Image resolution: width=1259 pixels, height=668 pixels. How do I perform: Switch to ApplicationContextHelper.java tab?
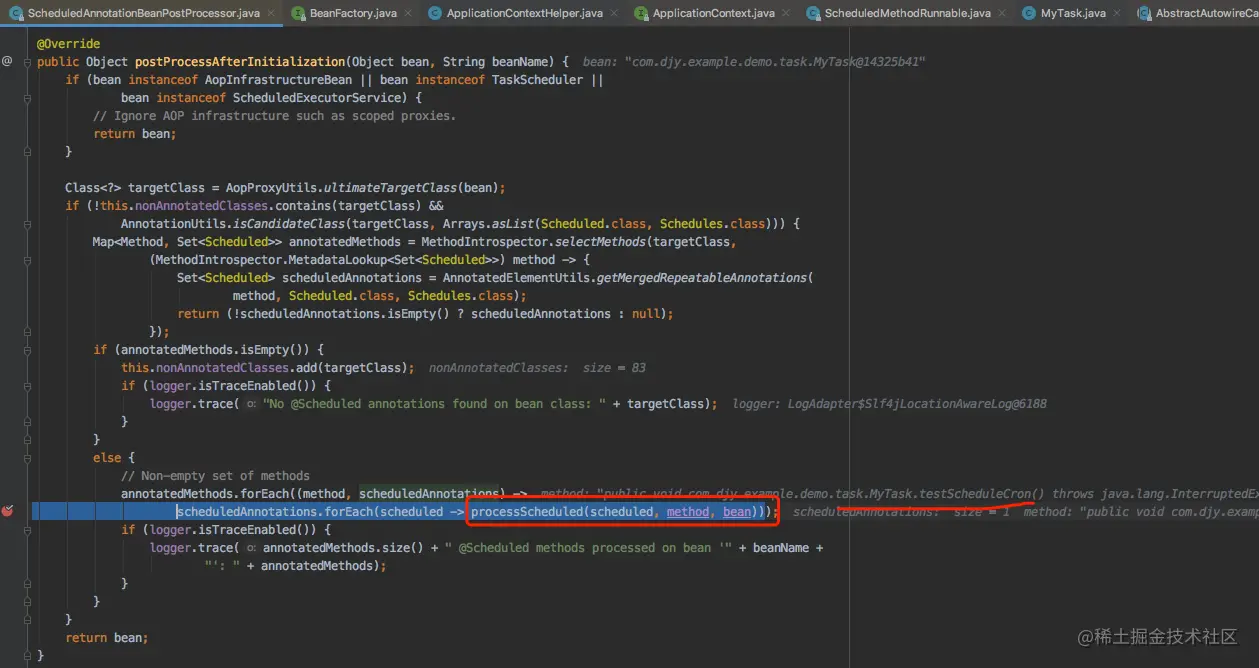click(524, 13)
